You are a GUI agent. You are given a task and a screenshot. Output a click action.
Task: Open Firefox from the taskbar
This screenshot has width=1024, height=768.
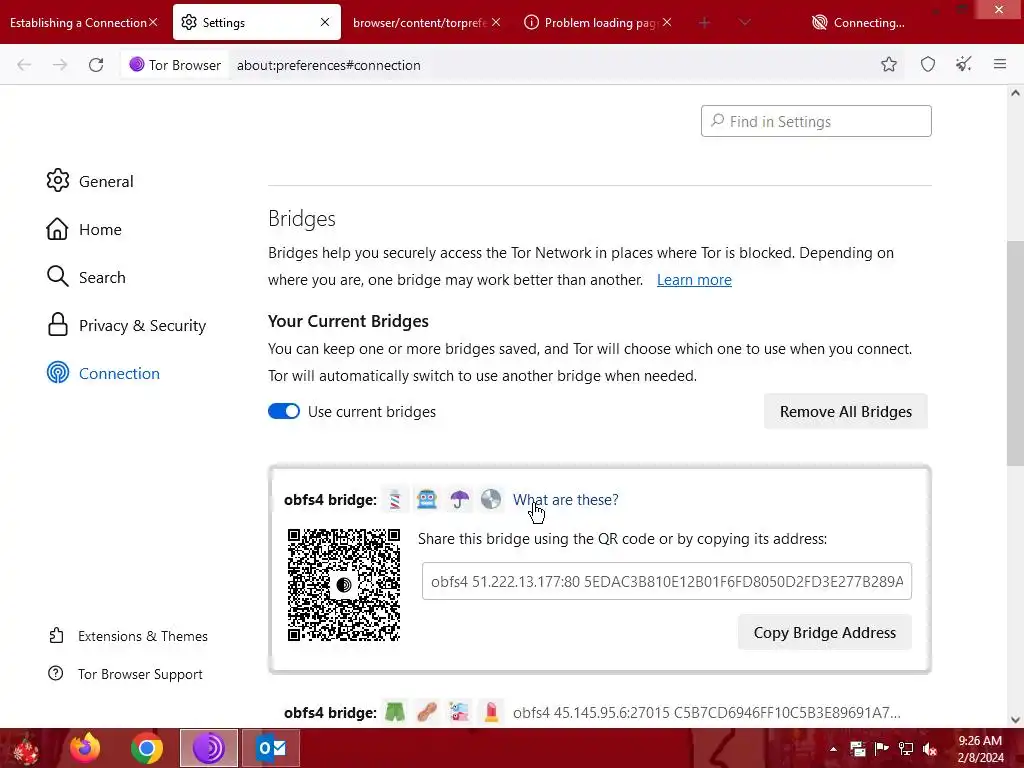pyautogui.click(x=85, y=748)
